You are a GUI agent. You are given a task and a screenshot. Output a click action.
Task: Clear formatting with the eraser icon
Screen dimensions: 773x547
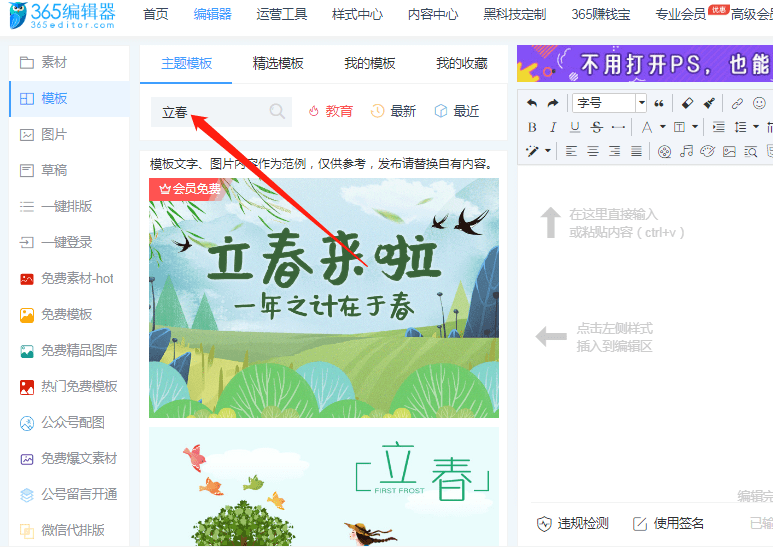tap(687, 103)
